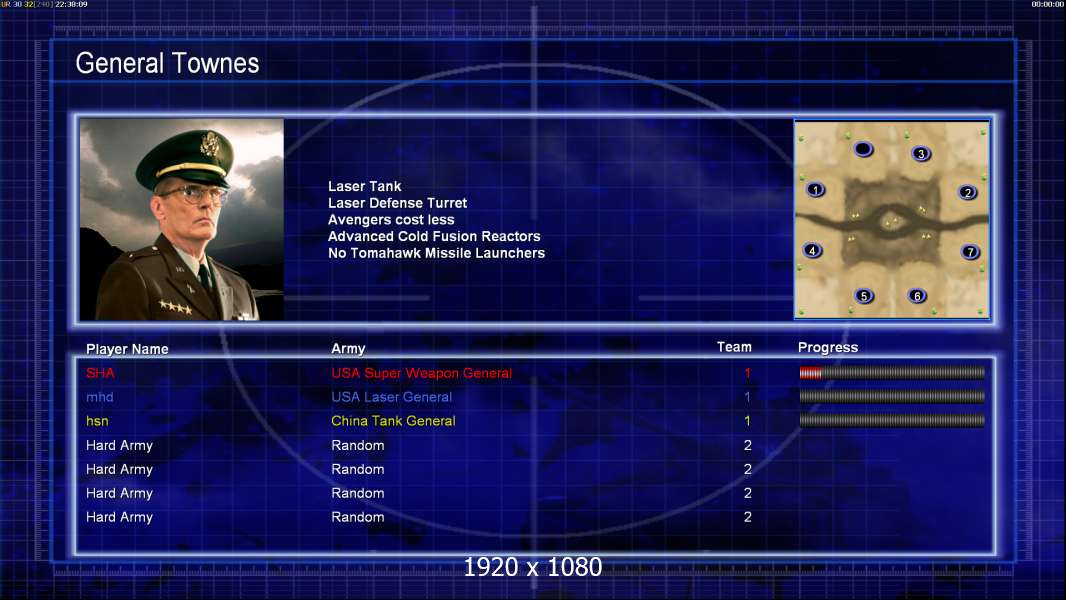The image size is (1066, 600).
Task: Click the "General Townes" title
Action: 167,63
